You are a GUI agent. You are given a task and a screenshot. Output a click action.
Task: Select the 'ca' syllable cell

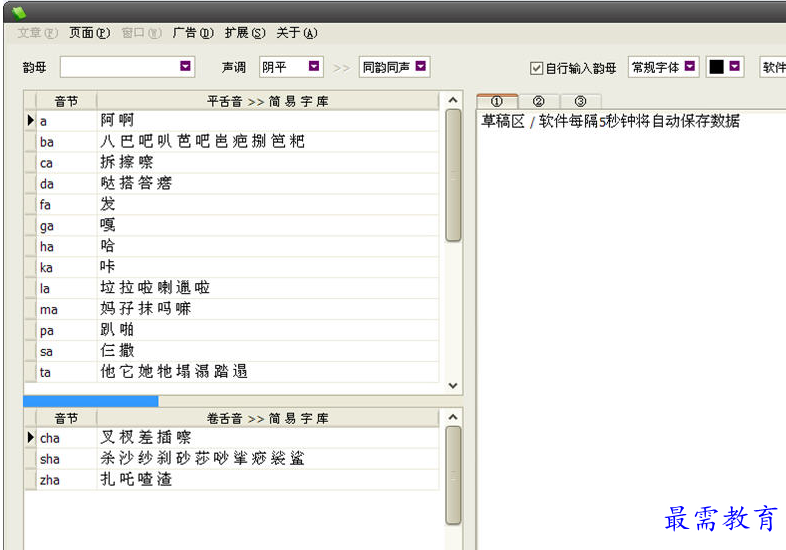(66, 163)
